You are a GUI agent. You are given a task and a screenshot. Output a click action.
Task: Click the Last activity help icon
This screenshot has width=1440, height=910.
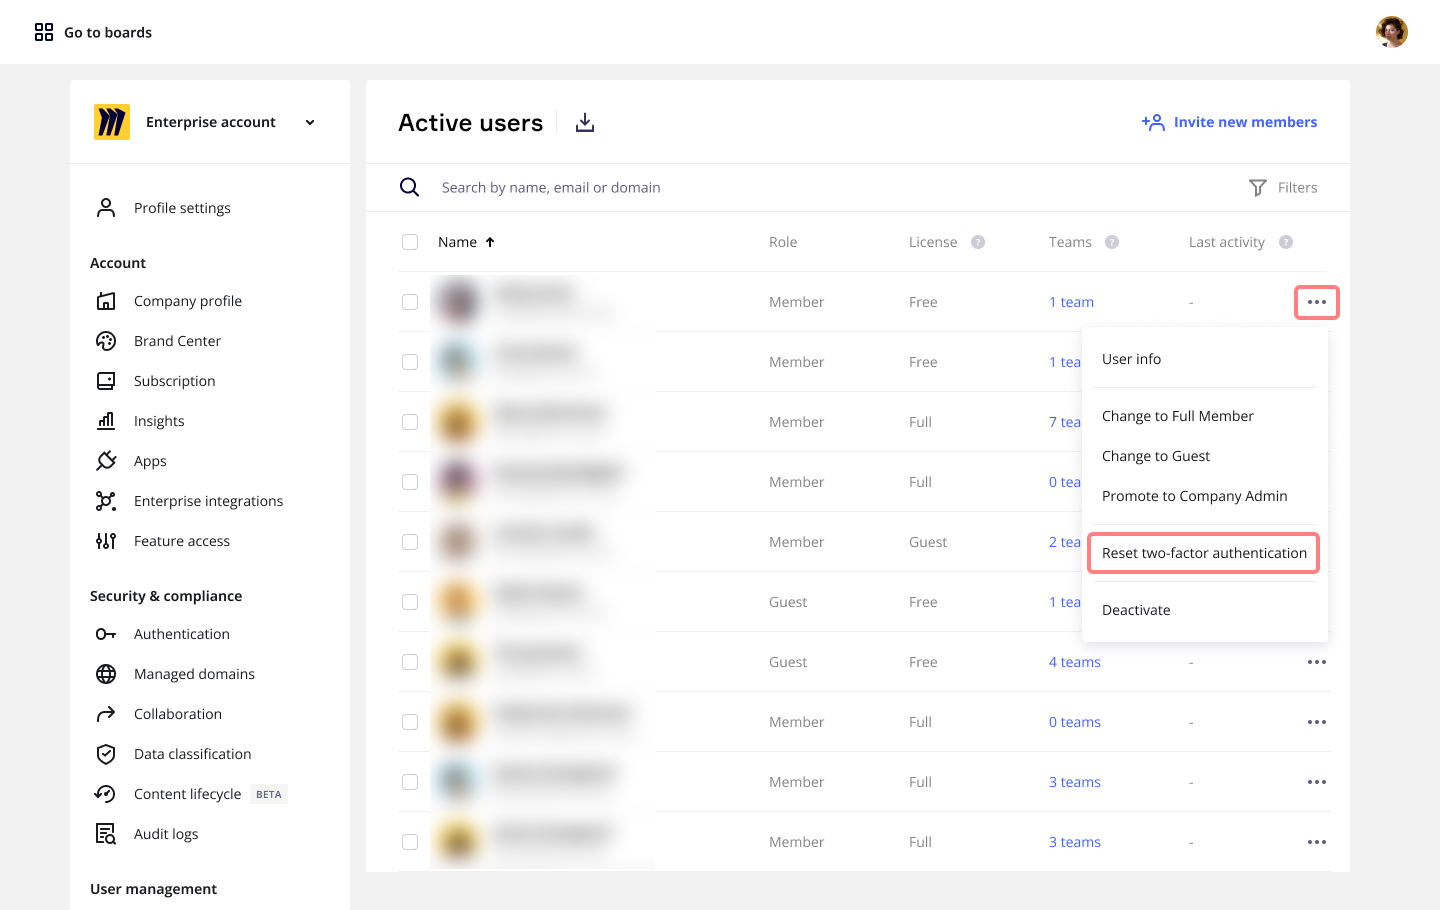point(1286,242)
